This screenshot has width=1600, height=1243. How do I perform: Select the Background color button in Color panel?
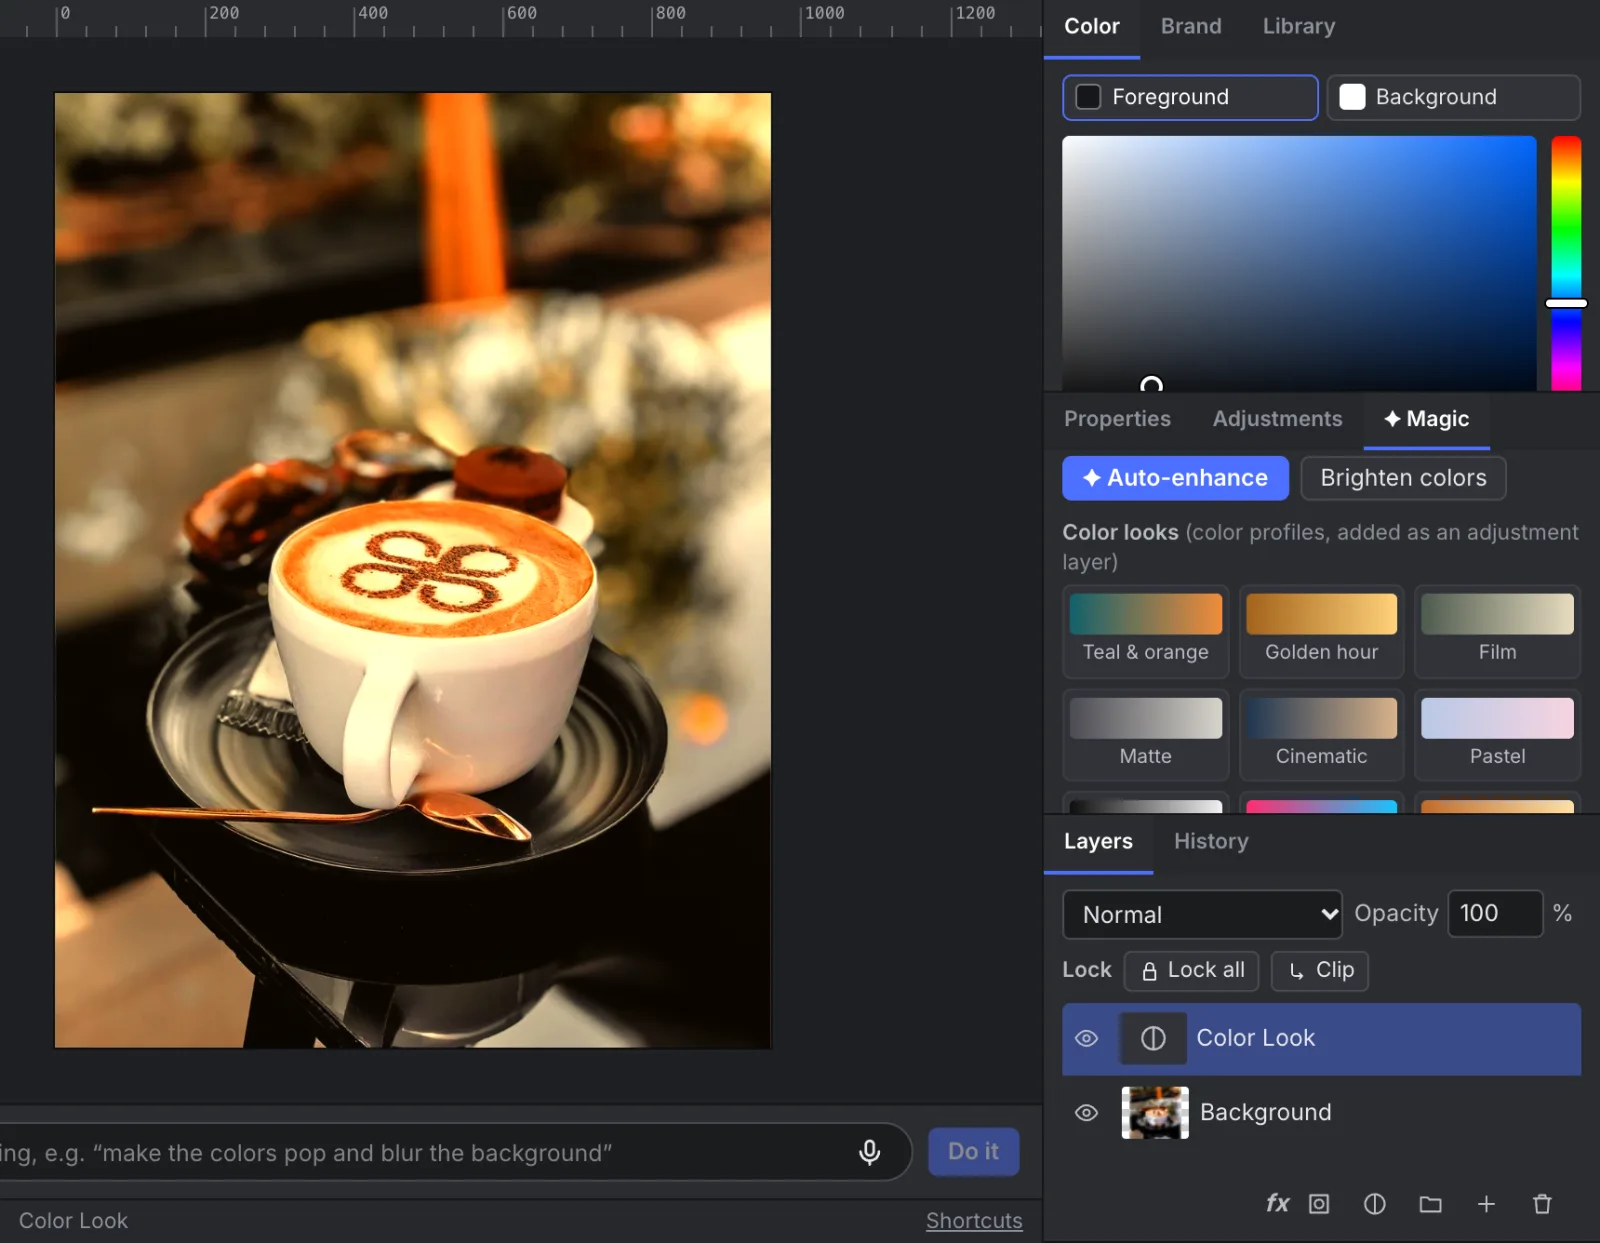[1453, 97]
